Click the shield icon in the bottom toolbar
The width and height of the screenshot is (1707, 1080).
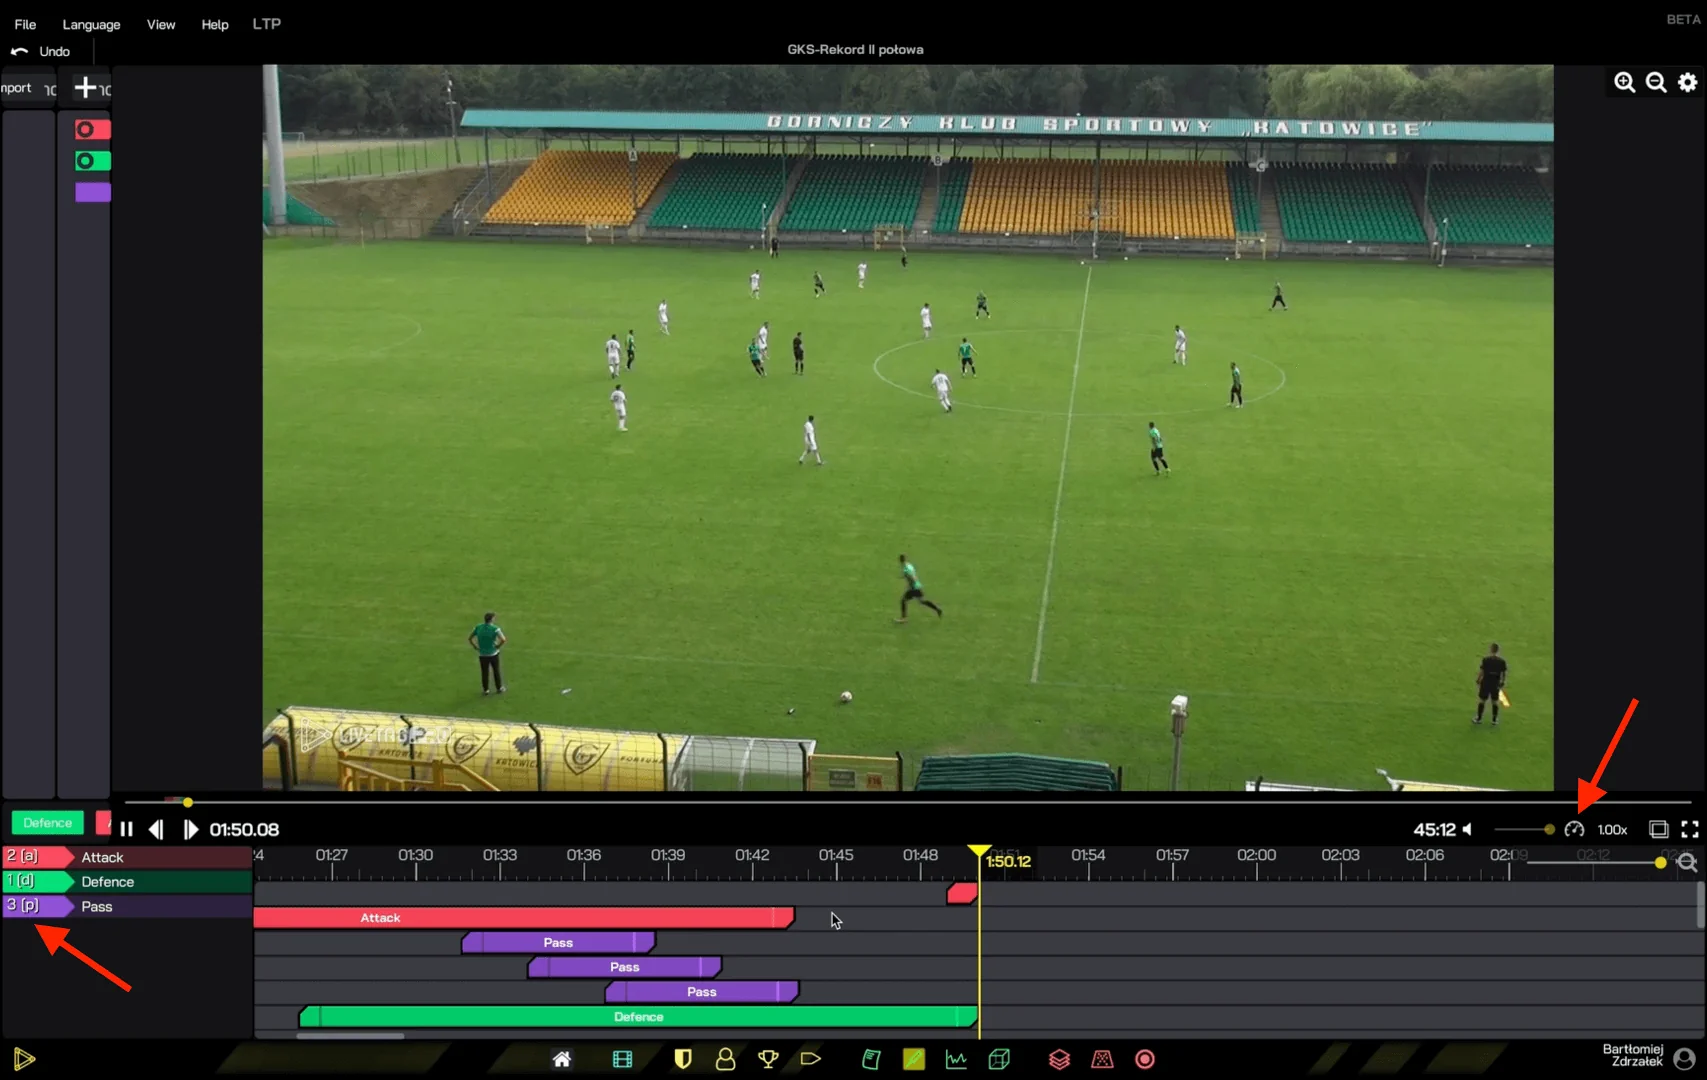pyautogui.click(x=683, y=1059)
